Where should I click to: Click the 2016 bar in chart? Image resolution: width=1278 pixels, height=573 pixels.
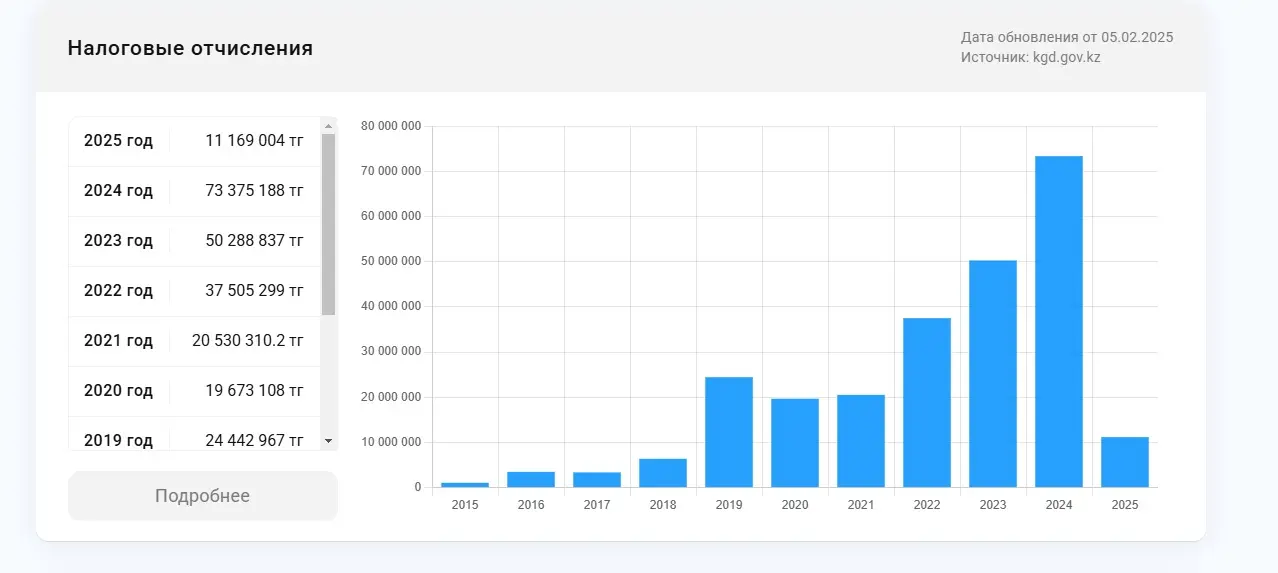coord(531,480)
